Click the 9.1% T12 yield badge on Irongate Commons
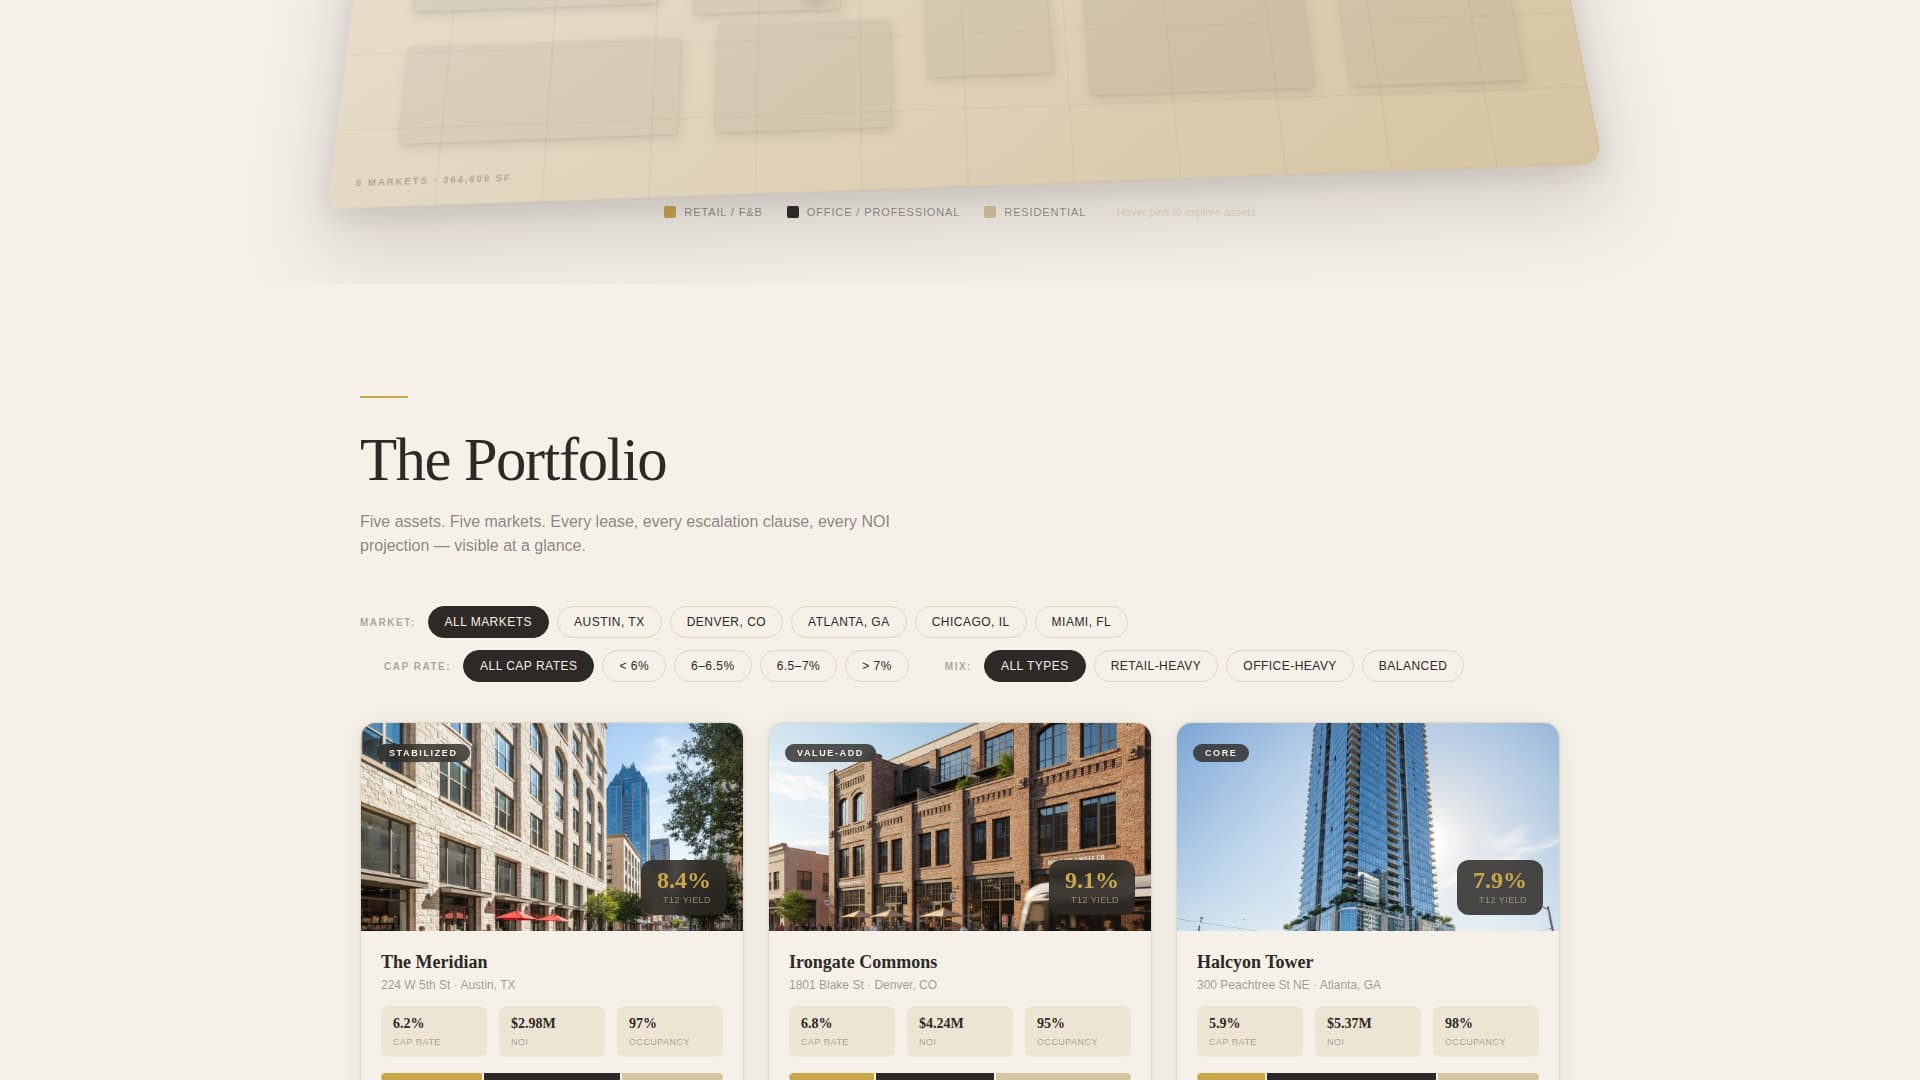The height and width of the screenshot is (1080, 1920). coord(1091,887)
